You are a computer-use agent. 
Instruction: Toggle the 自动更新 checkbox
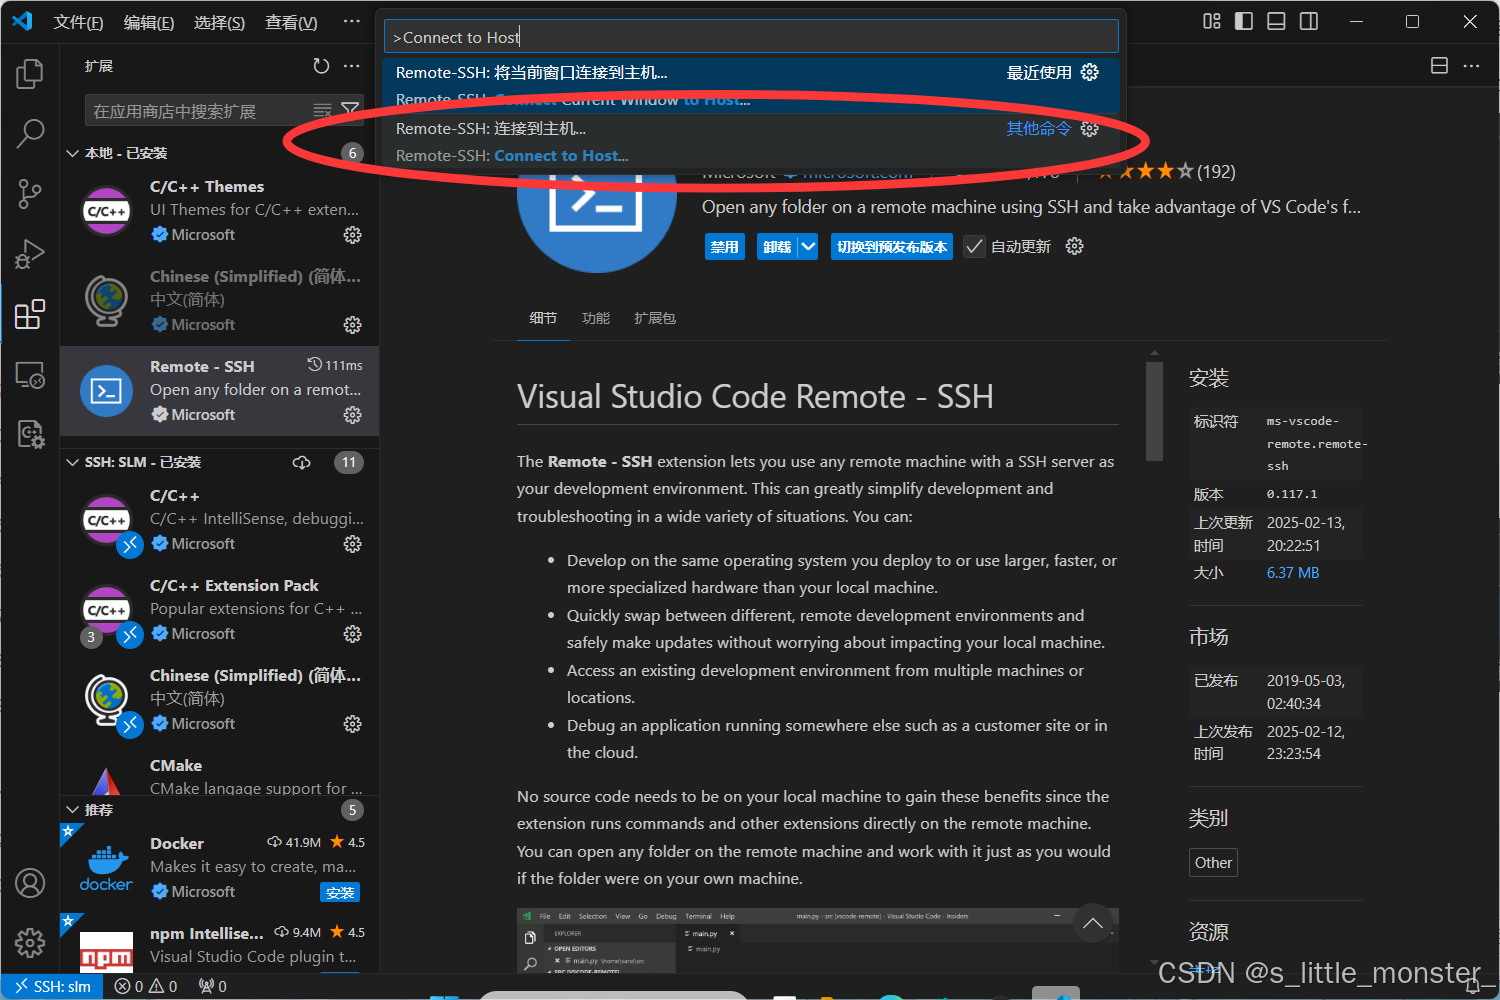[974, 246]
